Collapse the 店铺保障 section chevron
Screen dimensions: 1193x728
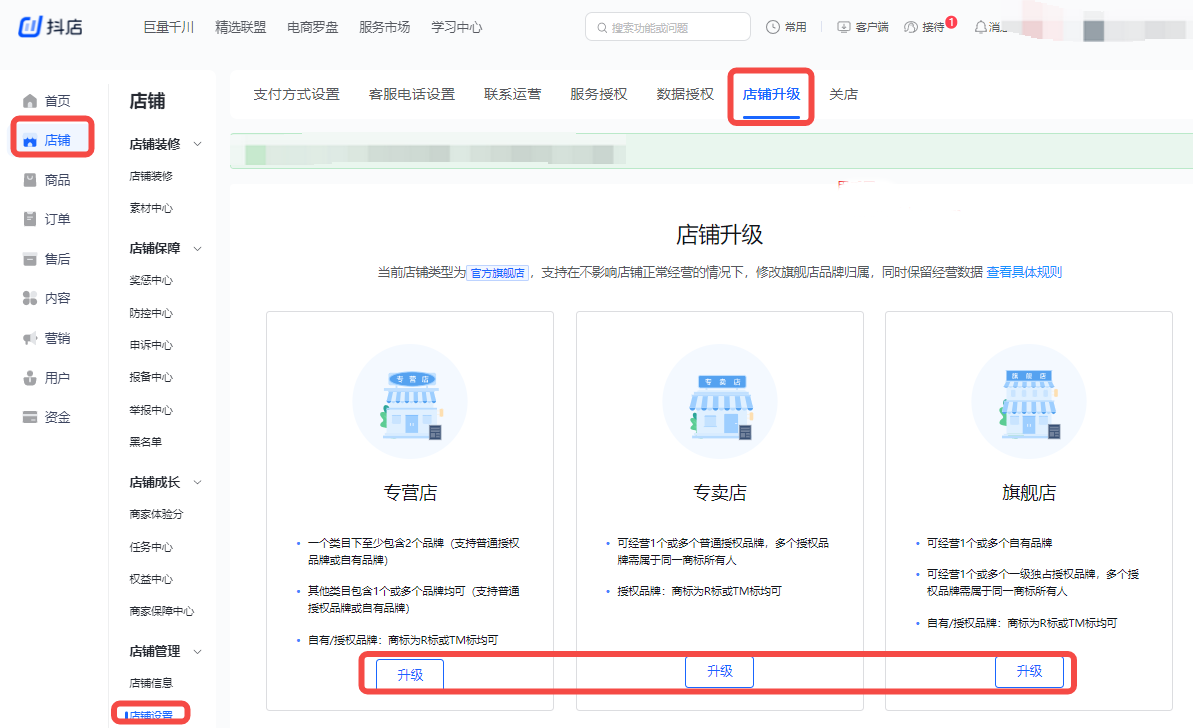(197, 248)
